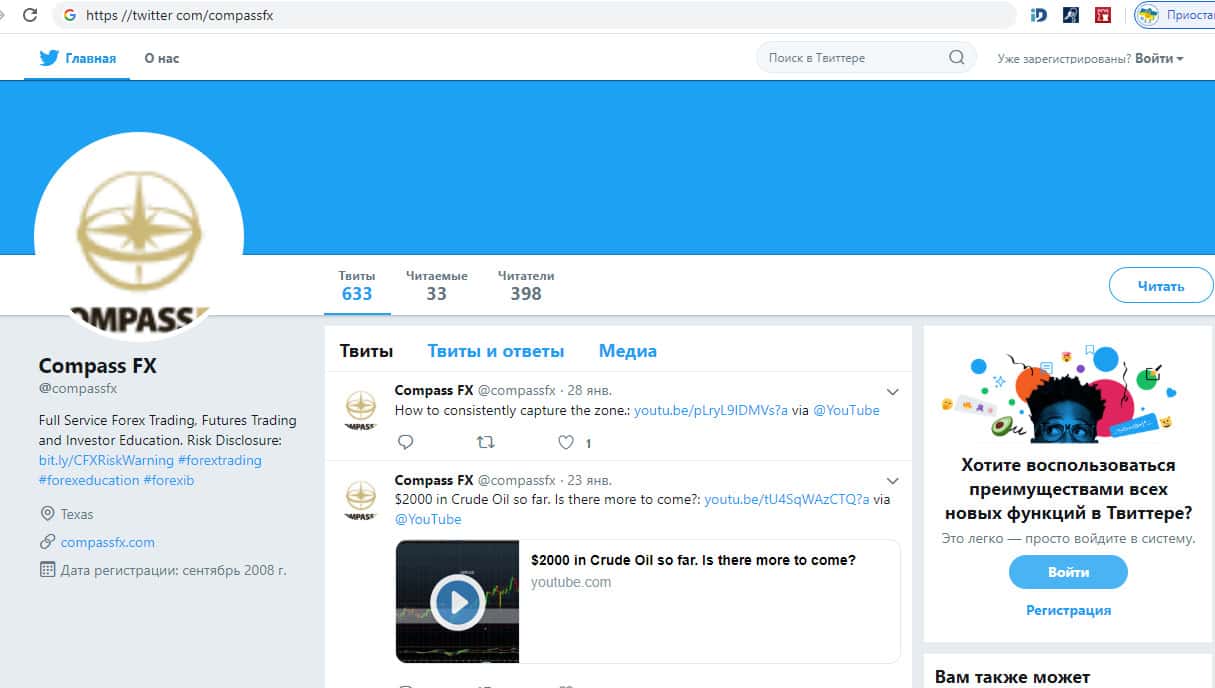Play the Crude Oil video preview
This screenshot has height=688, width=1215.
pyautogui.click(x=457, y=602)
